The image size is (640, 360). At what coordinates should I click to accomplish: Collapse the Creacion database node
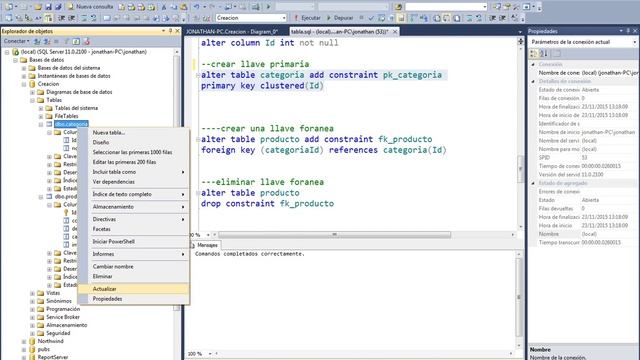click(24, 84)
